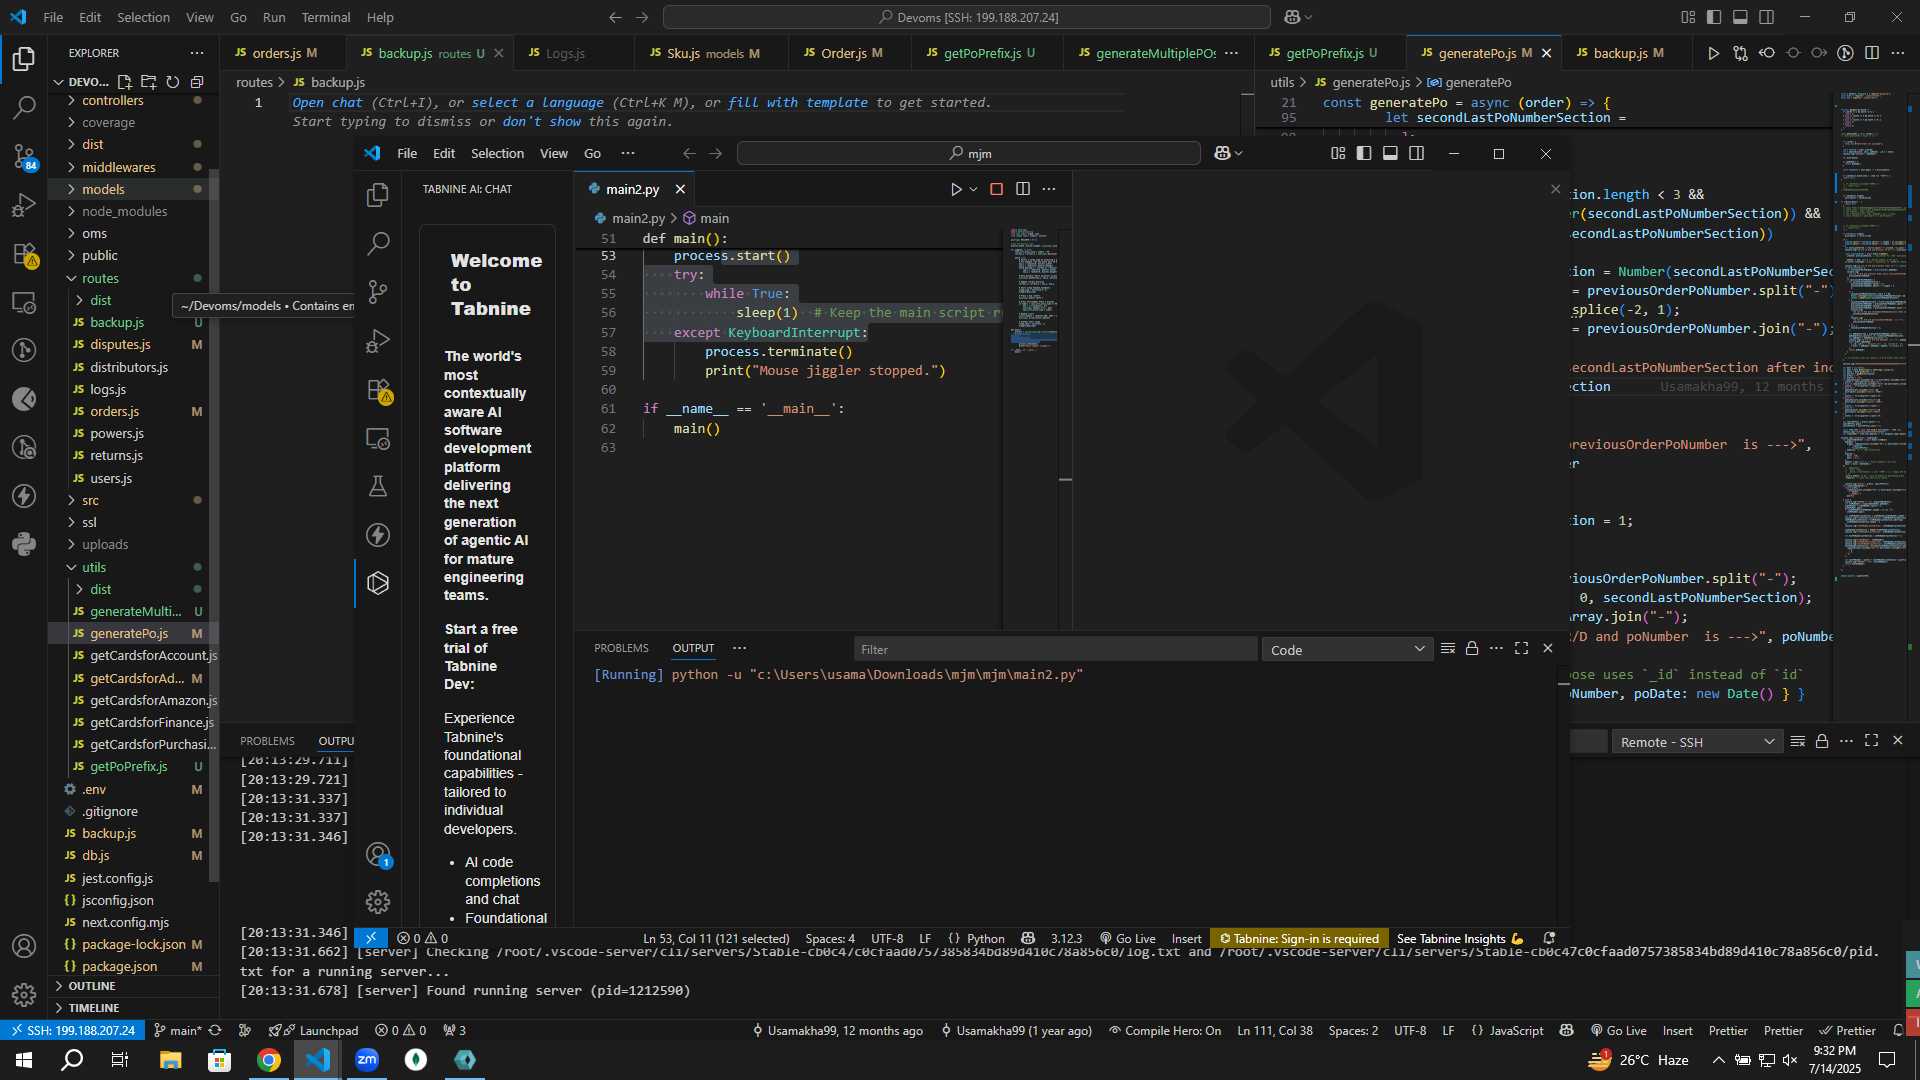Open Python icon in back window activity bar
Image resolution: width=1920 pixels, height=1080 pixels.
click(x=24, y=545)
